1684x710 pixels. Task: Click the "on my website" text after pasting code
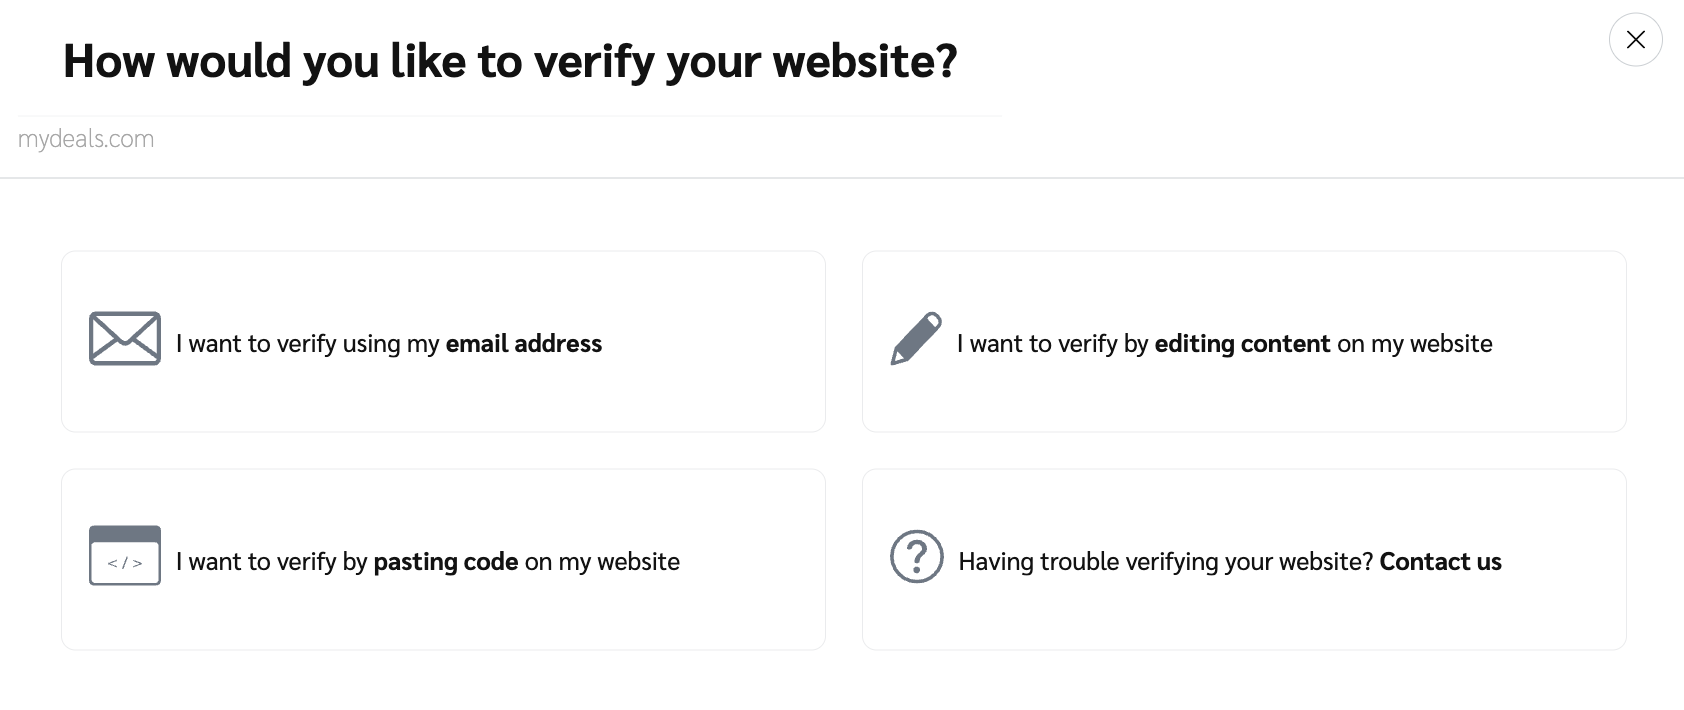click(x=602, y=562)
